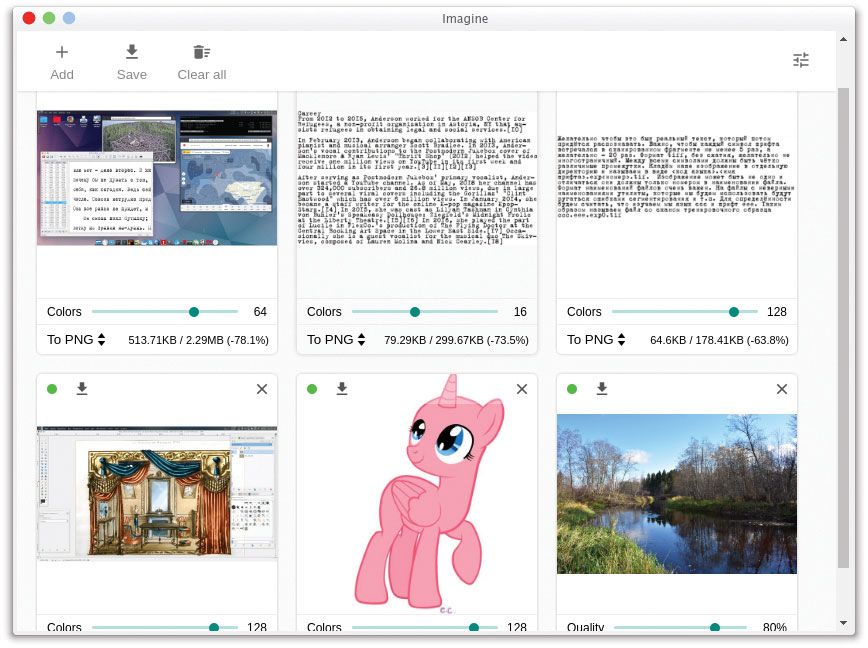Save all optimized images
This screenshot has width=868, height=648.
[x=131, y=60]
